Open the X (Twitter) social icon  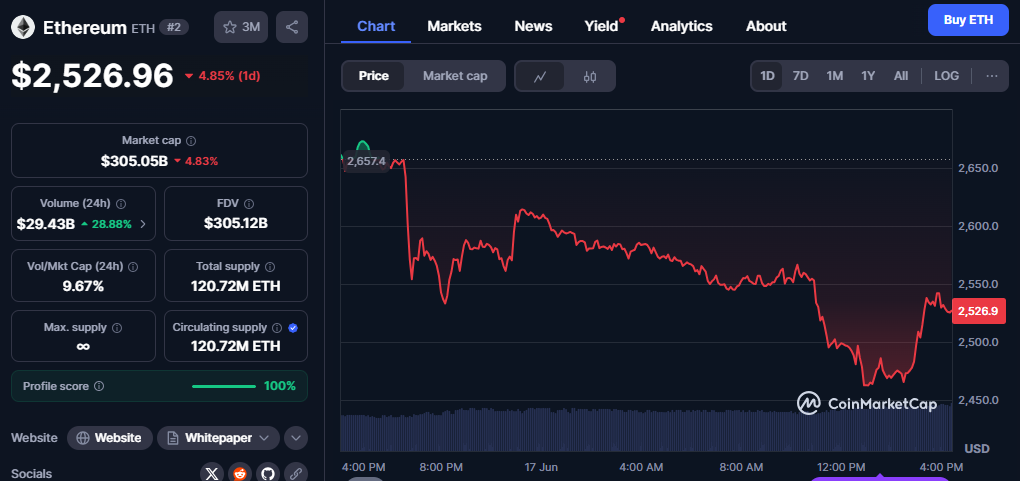coord(211,473)
